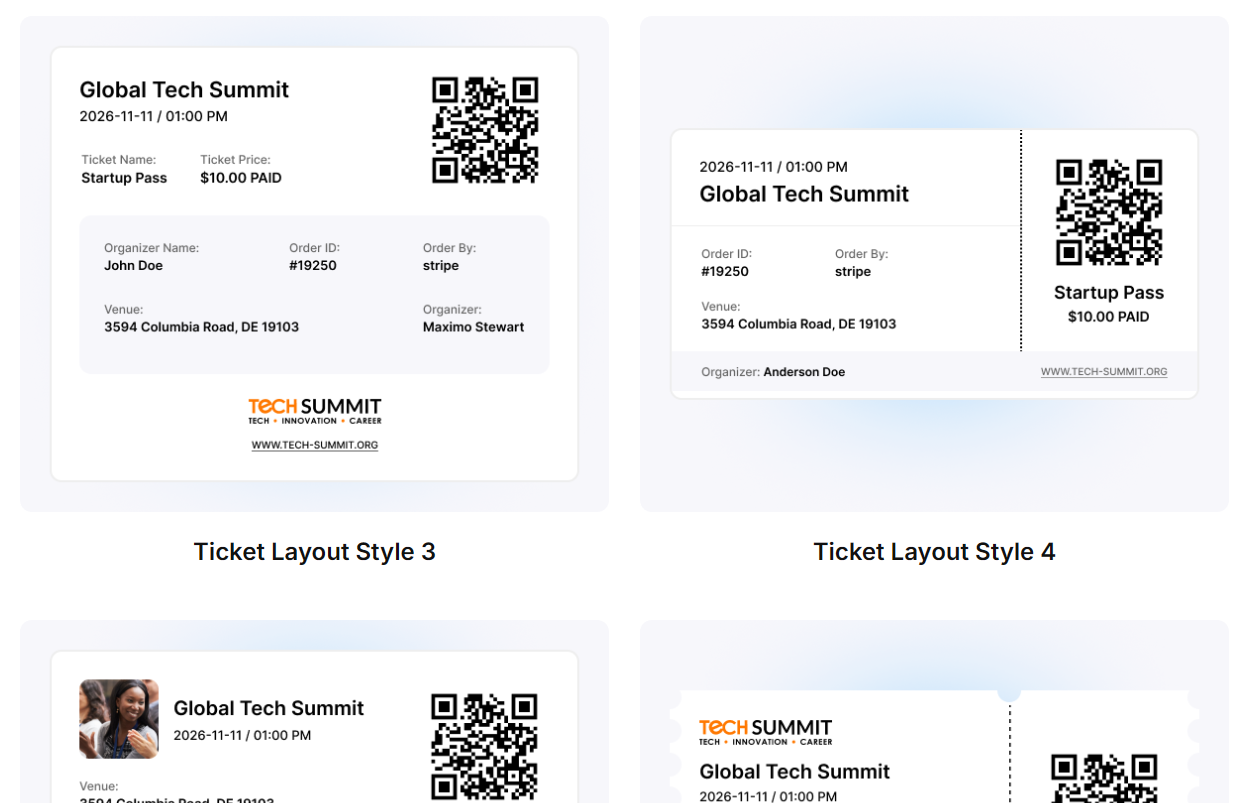Click the QR code beside the photo ticket
1246x803 pixels.
[484, 748]
